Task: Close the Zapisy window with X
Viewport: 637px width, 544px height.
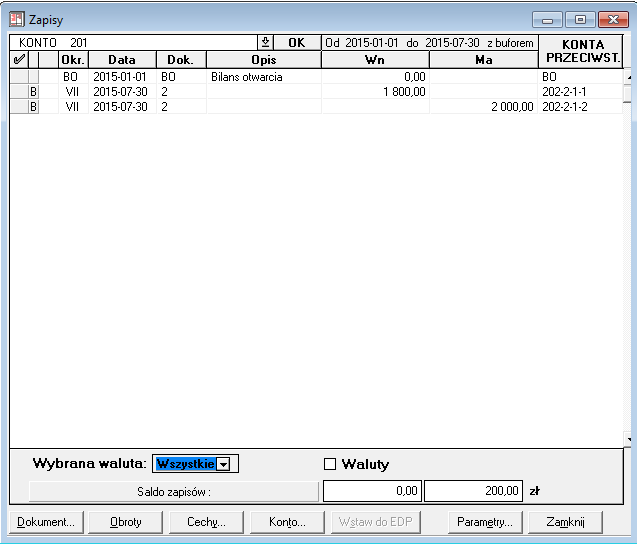Action: [x=613, y=20]
